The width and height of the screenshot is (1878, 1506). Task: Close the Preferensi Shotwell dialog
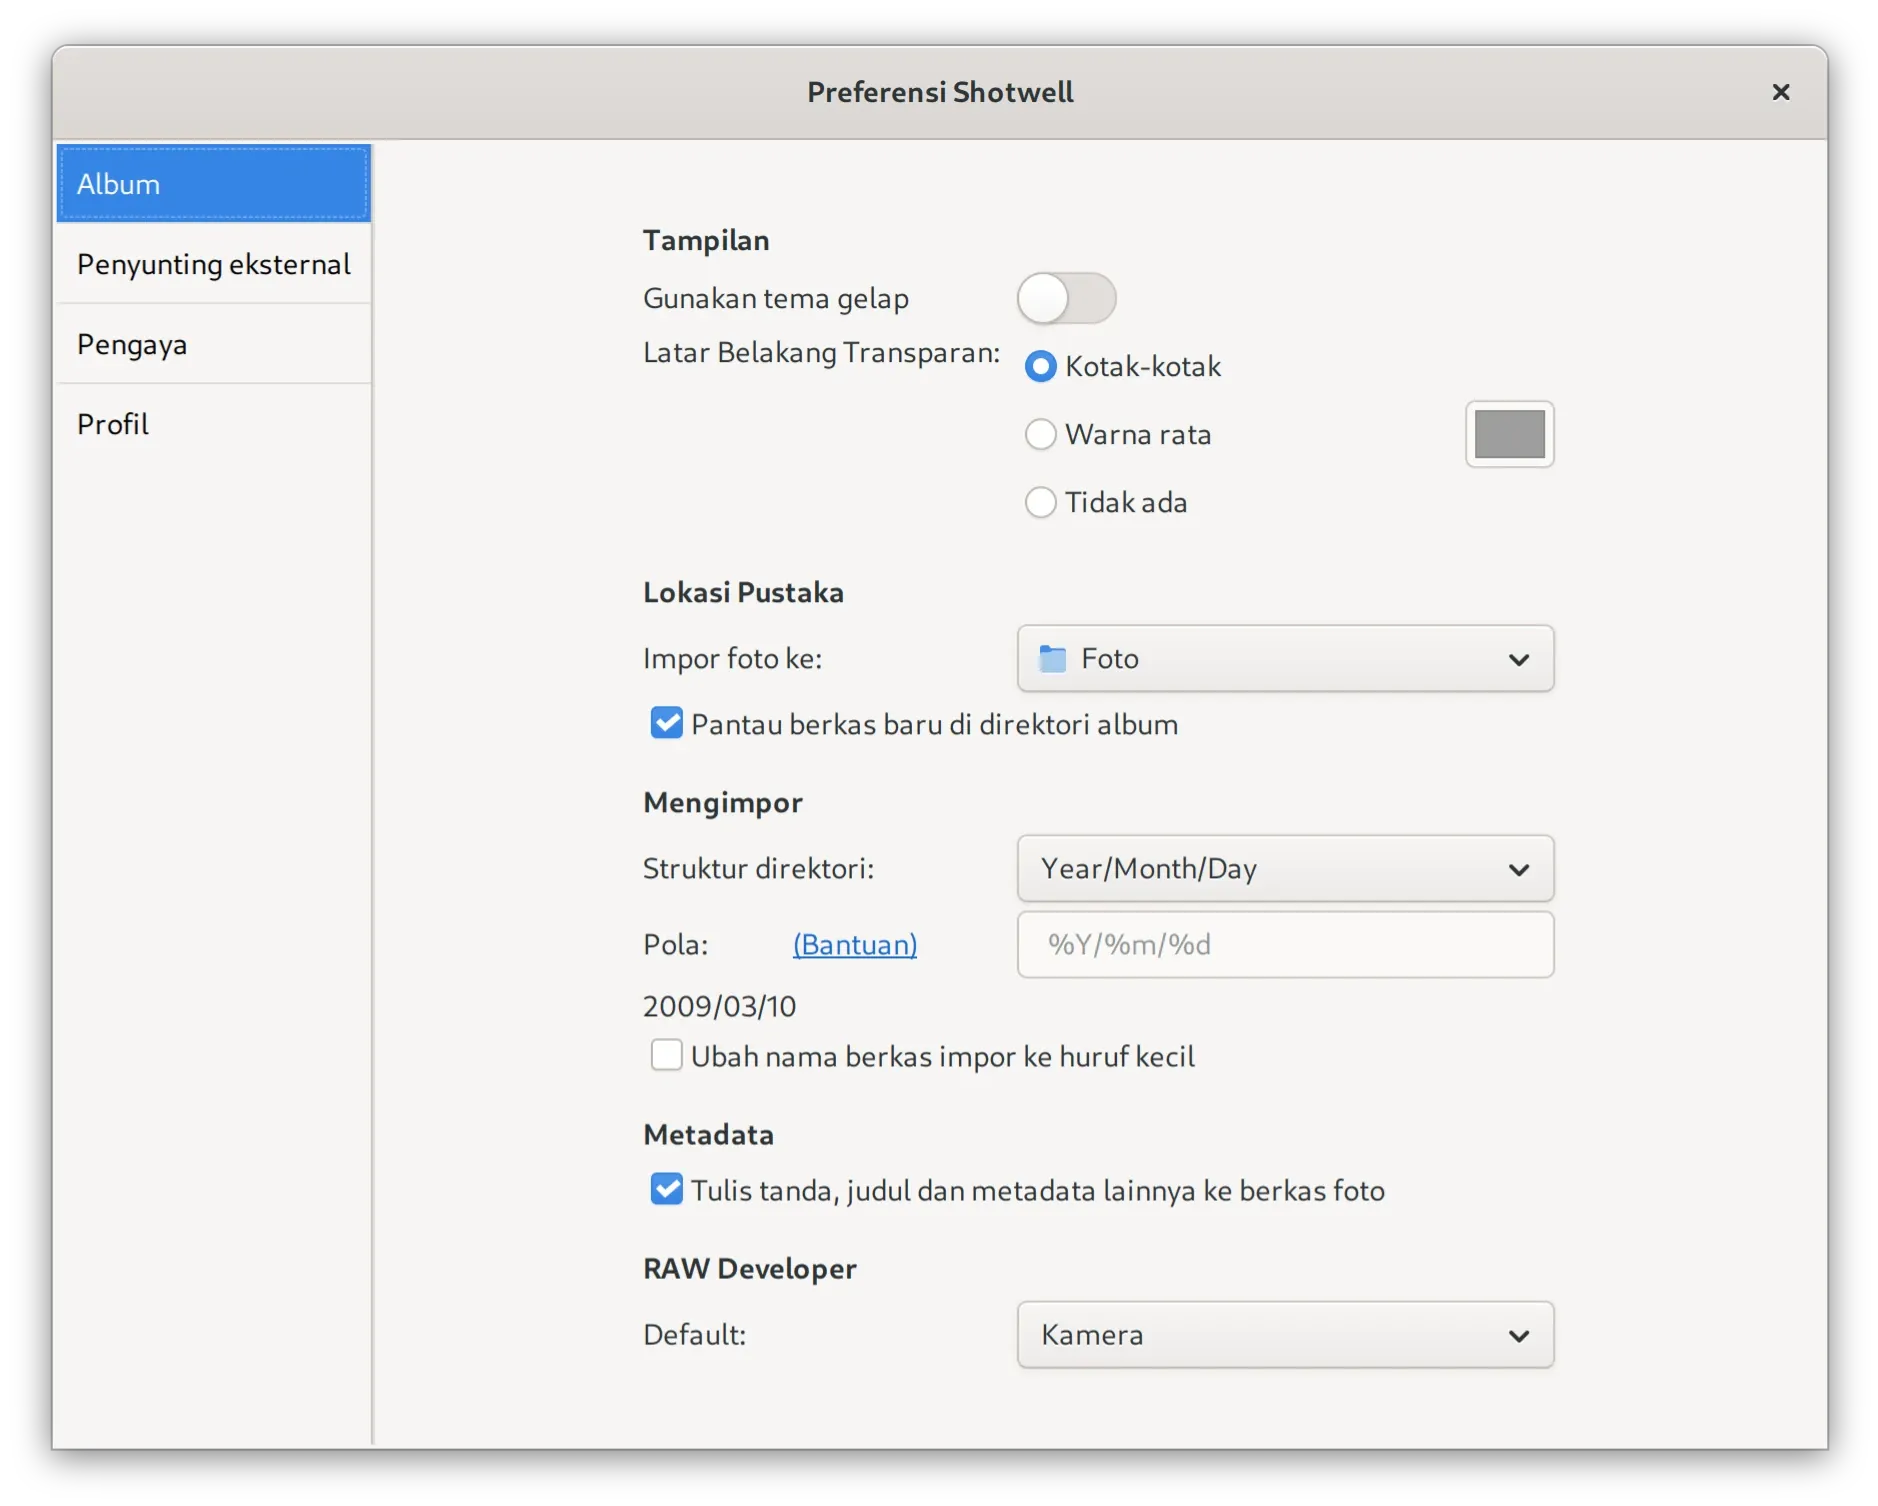1781,92
